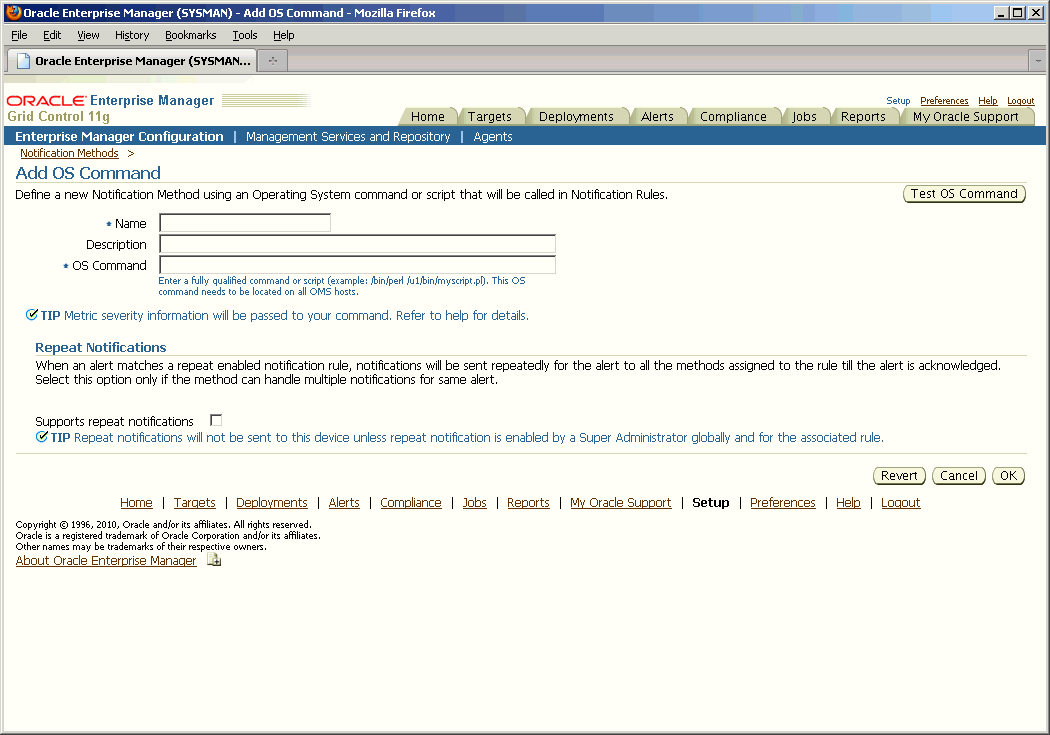
Task: Switch to the Deployments tab
Action: pyautogui.click(x=576, y=116)
